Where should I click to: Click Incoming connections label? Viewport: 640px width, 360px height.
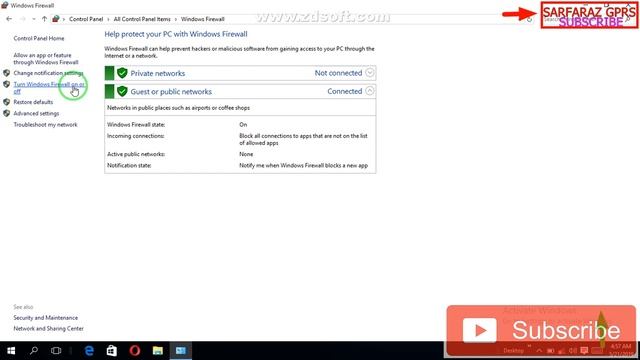tap(136, 136)
